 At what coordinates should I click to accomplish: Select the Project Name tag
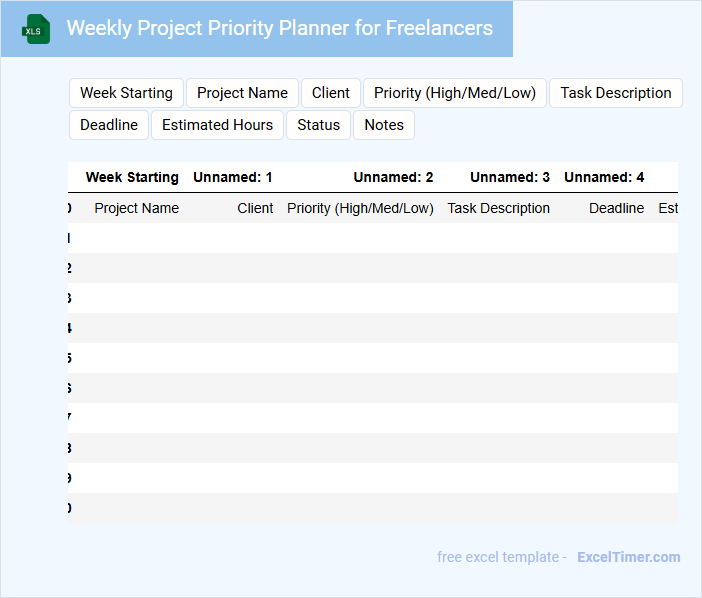(242, 93)
